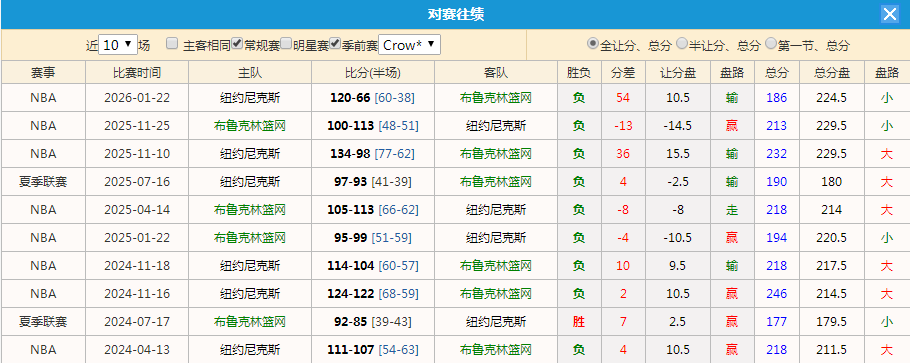Select the 全让分、总分 radio option
The width and height of the screenshot is (910, 363).
point(593,43)
